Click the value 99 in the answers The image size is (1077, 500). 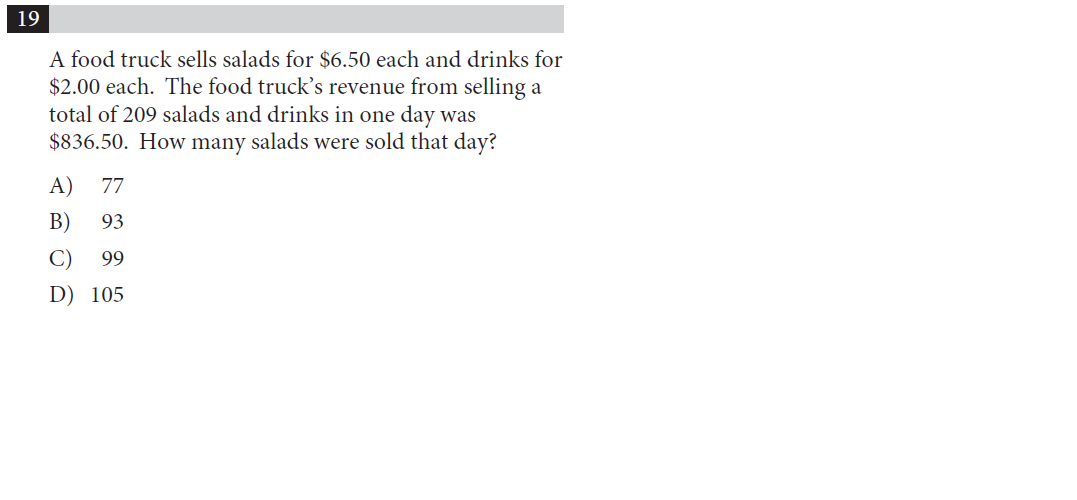click(x=113, y=259)
